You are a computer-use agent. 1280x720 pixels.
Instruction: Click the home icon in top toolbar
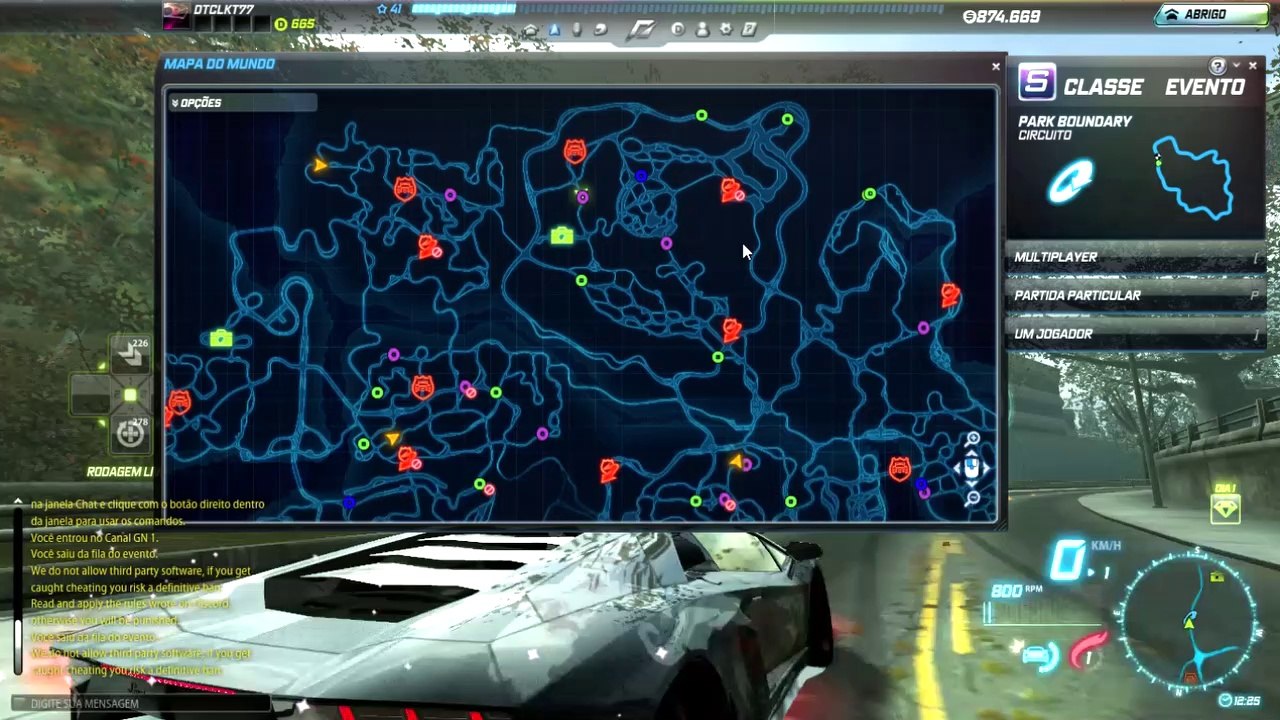pos(531,30)
